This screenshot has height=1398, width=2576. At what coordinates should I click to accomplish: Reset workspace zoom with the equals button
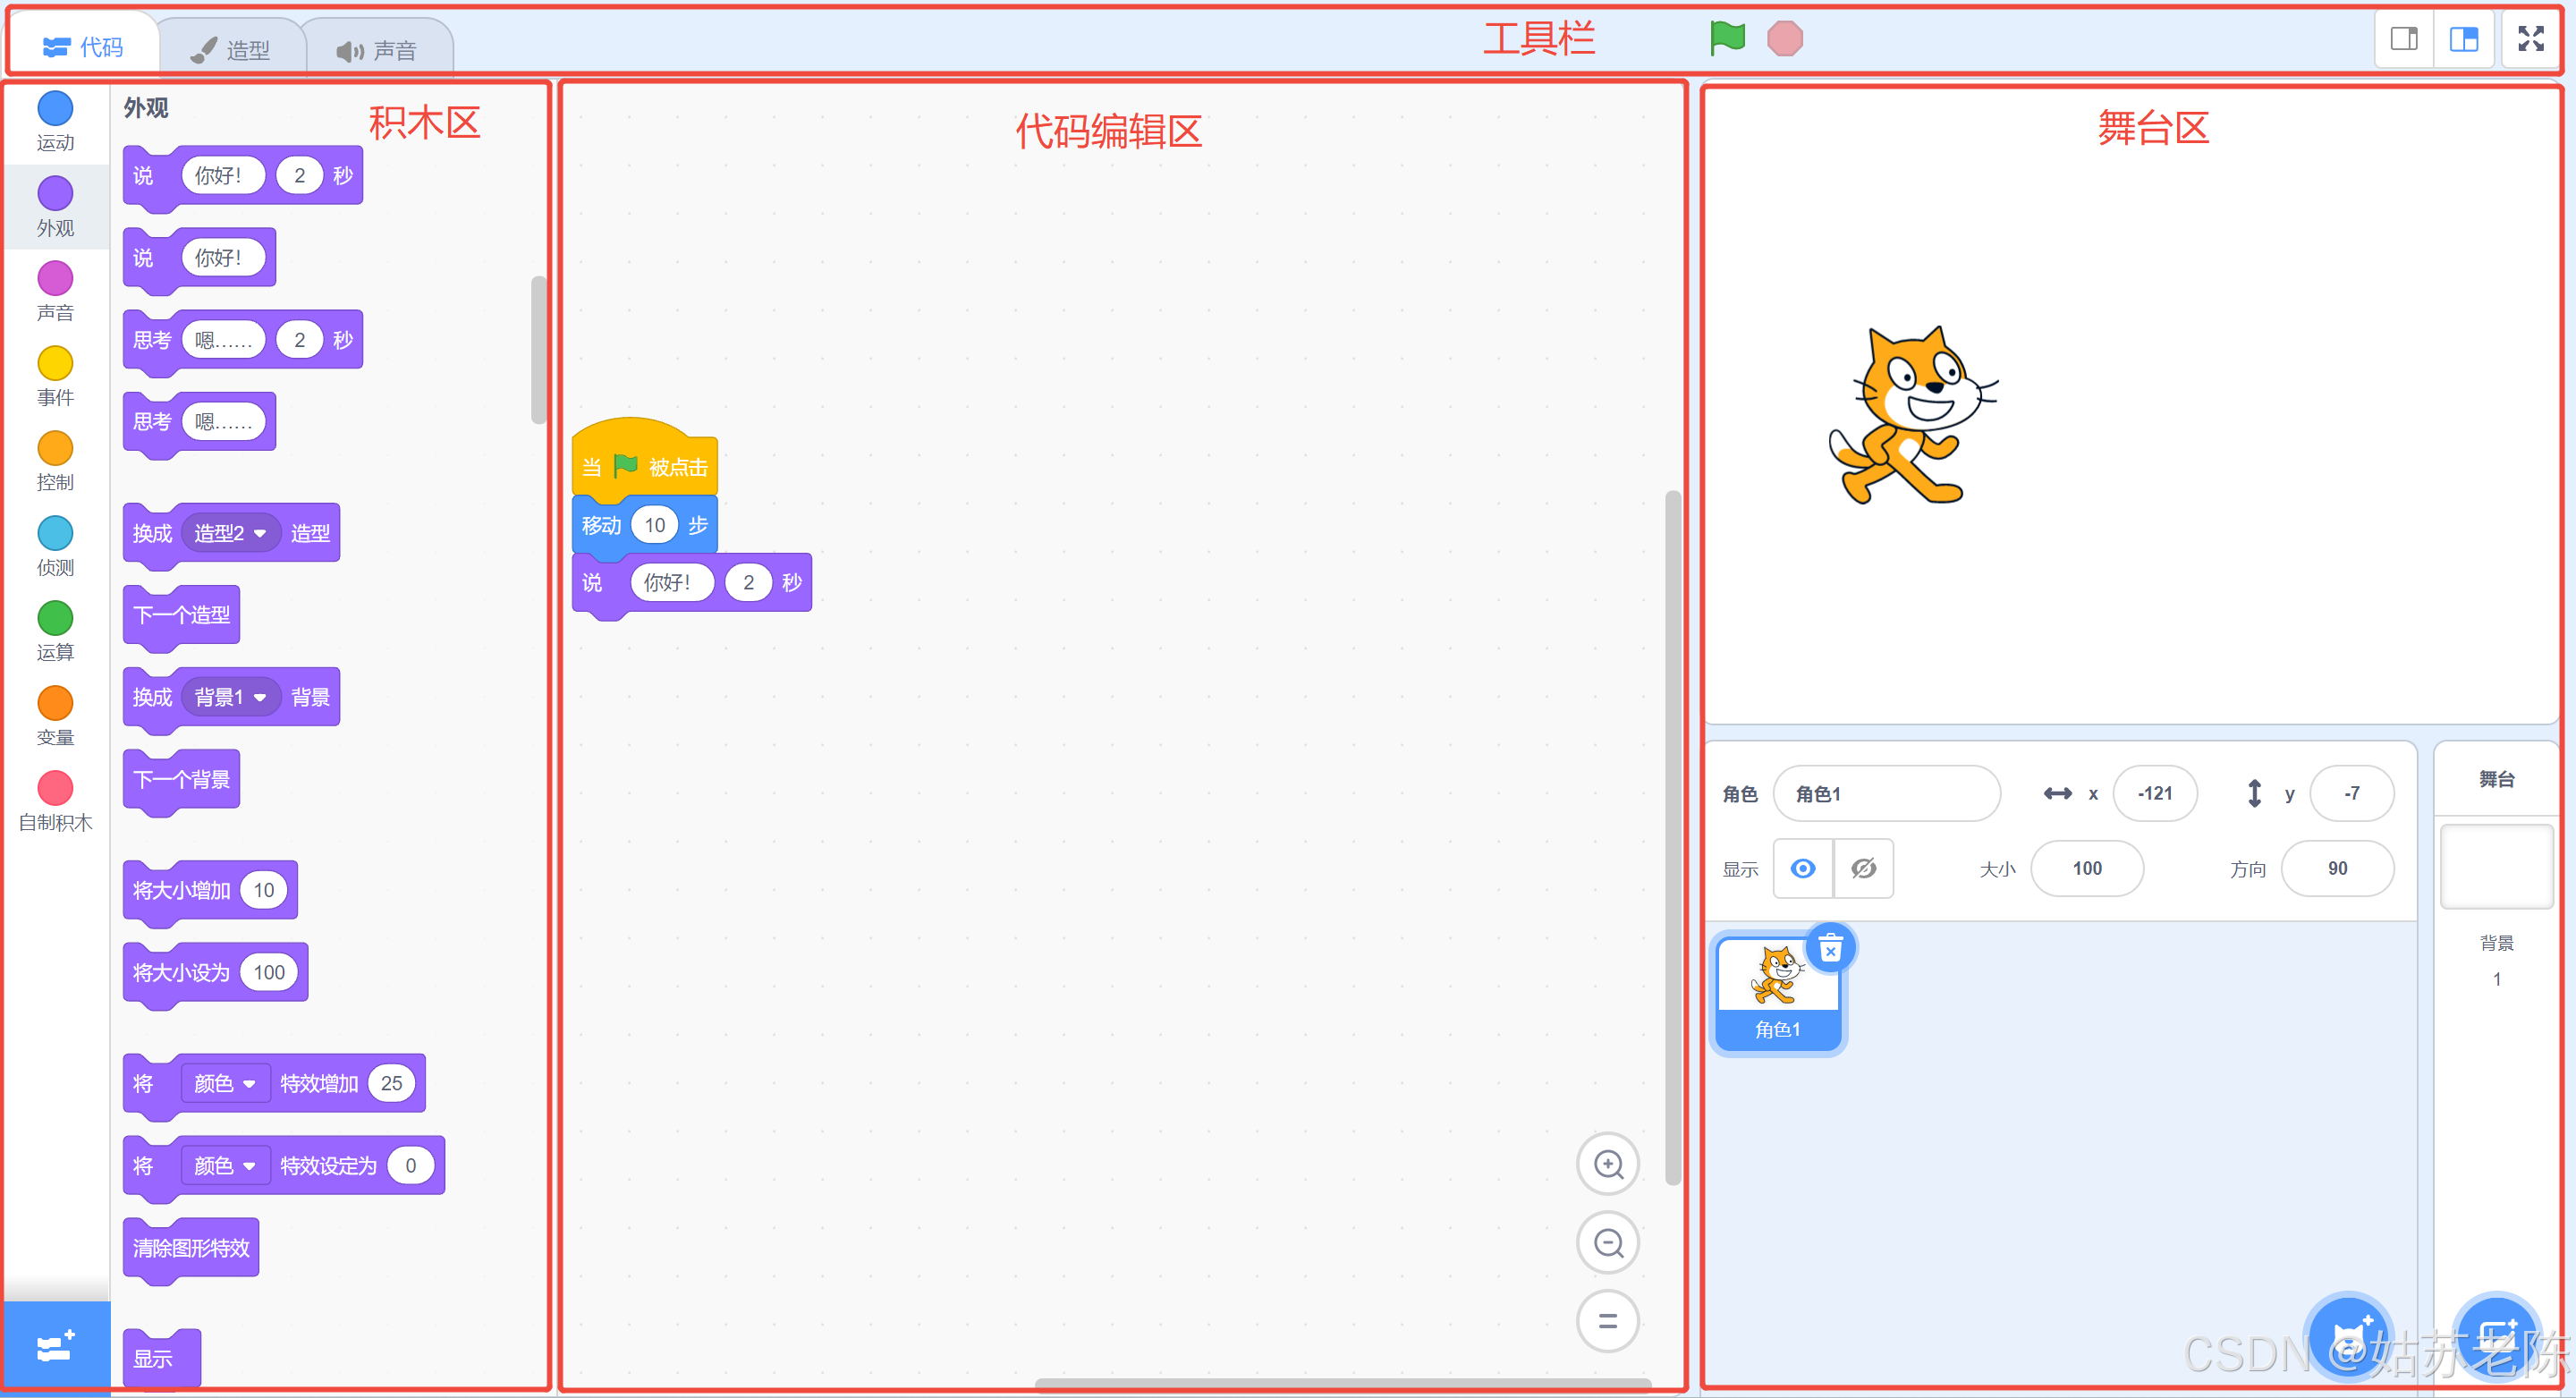tap(1607, 1321)
